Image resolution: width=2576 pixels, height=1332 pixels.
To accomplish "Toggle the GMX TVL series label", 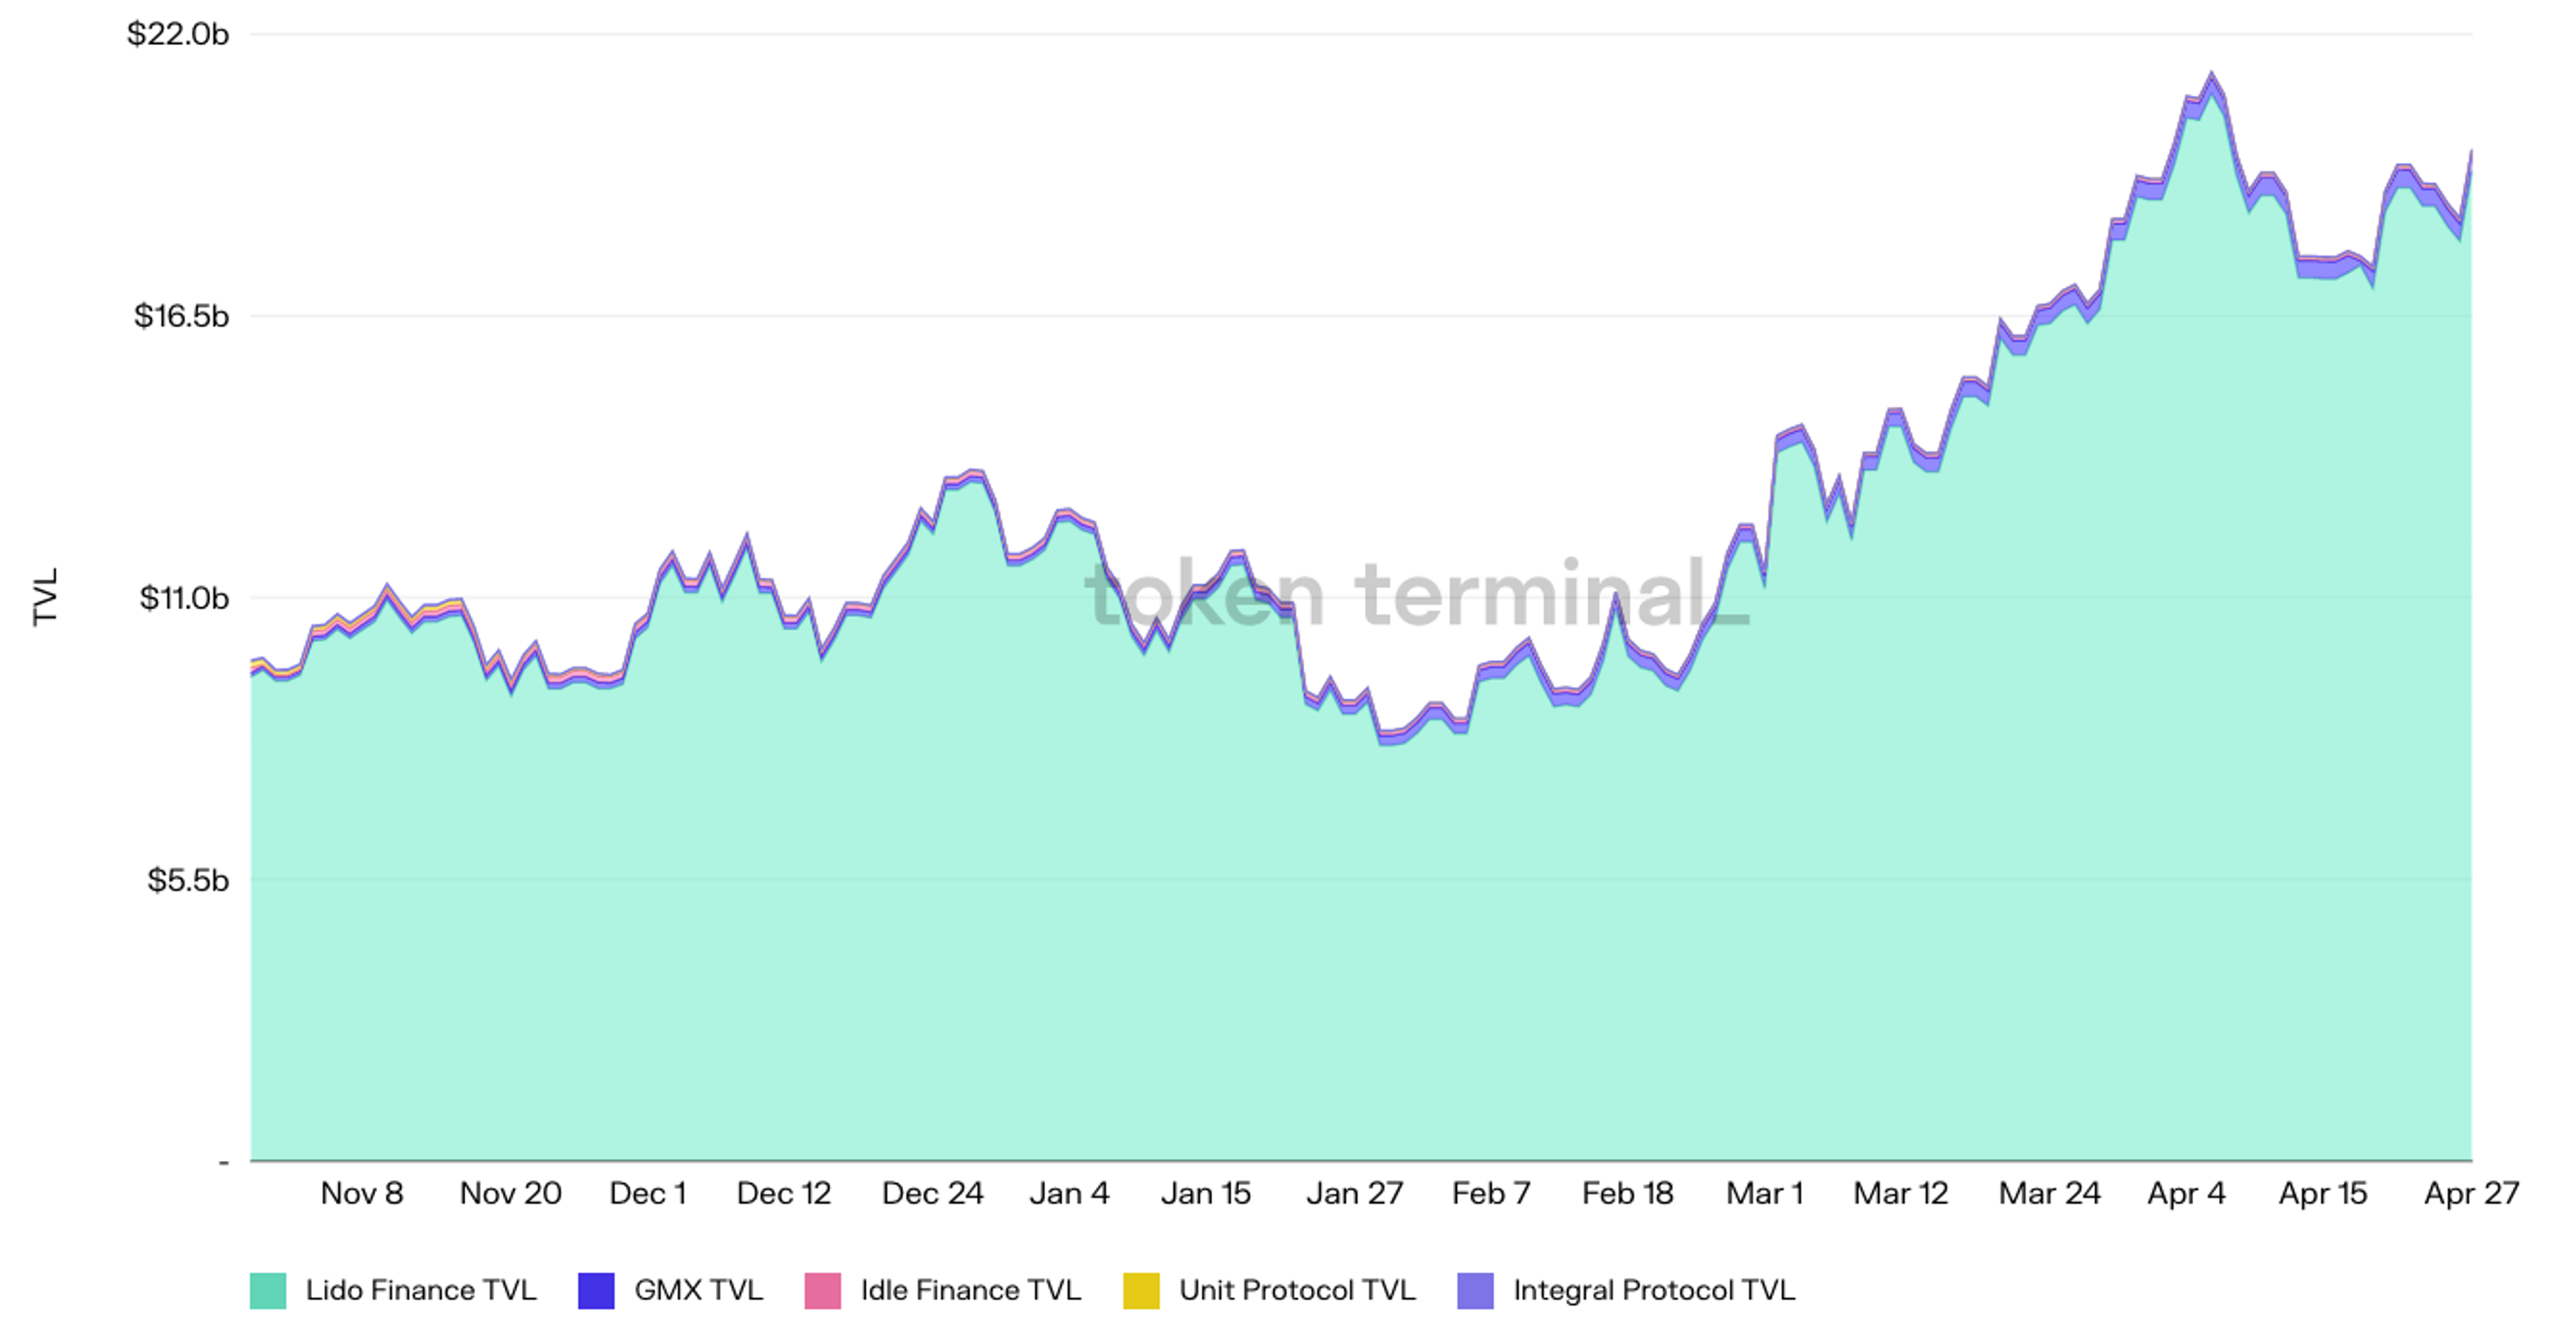I will coord(698,1290).
